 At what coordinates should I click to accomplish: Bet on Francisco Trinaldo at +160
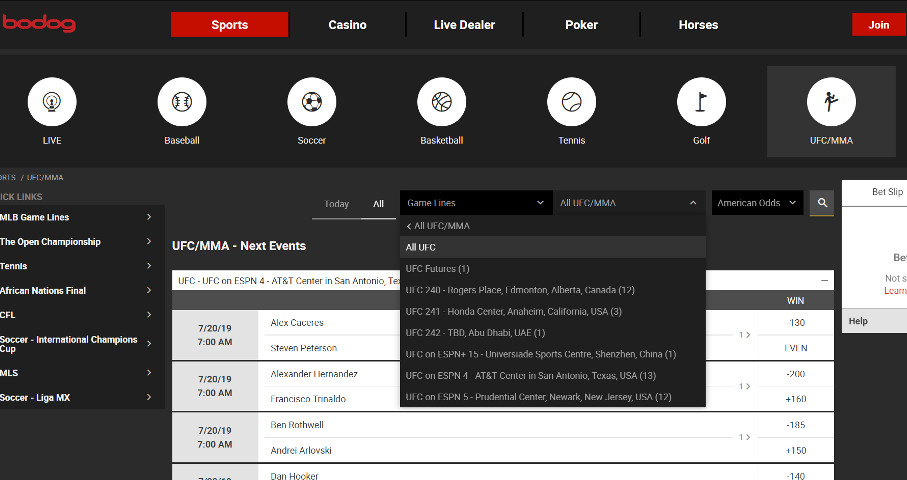tap(796, 399)
